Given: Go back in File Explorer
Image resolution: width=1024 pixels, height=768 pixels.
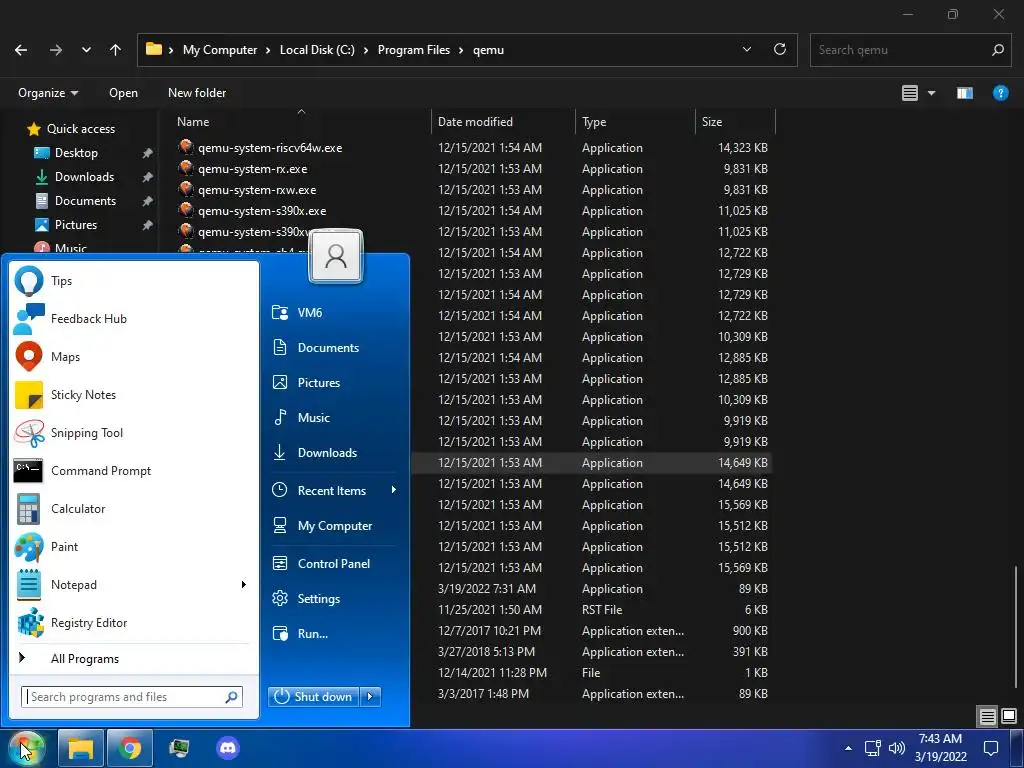Looking at the screenshot, I should coord(21,50).
